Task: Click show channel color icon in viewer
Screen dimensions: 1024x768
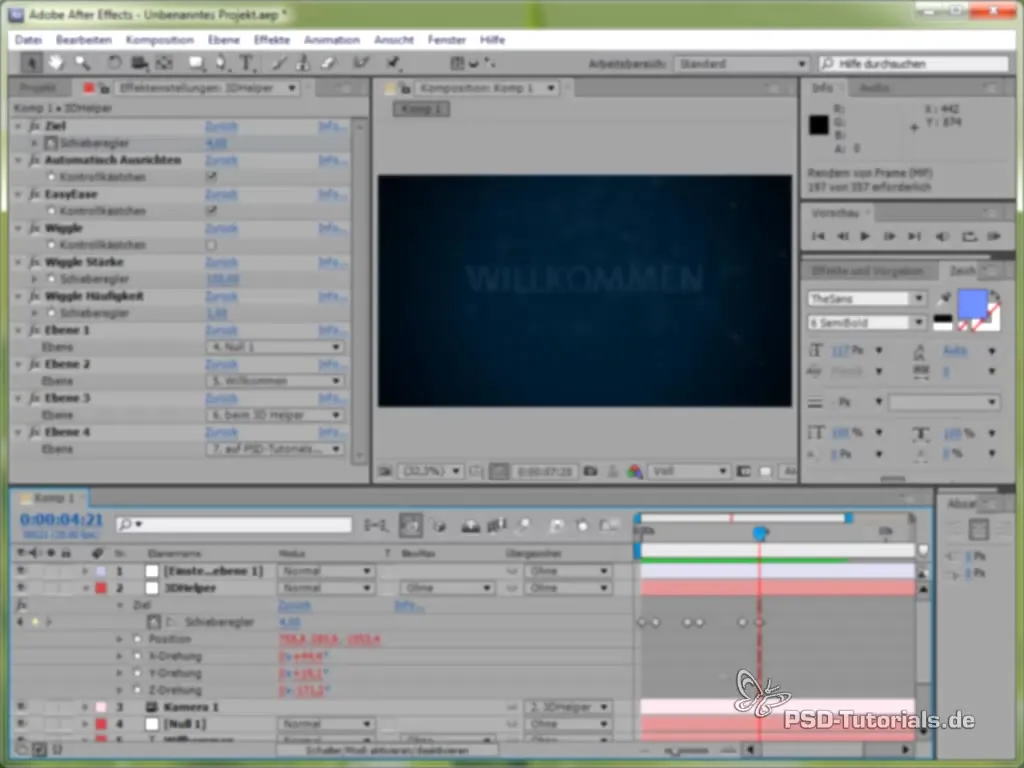Action: (x=634, y=471)
